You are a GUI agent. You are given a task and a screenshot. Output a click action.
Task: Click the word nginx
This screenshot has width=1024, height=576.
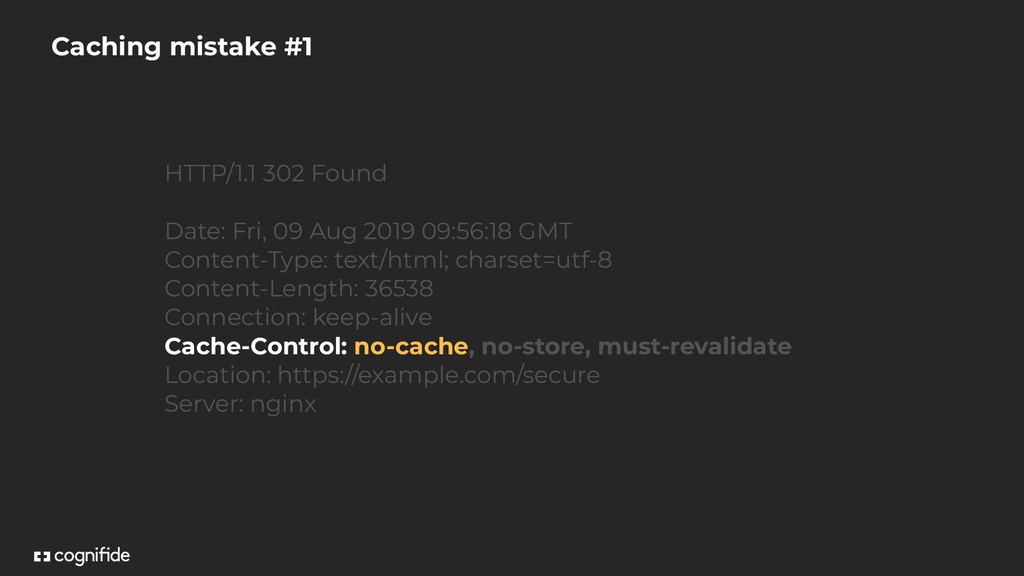(283, 405)
